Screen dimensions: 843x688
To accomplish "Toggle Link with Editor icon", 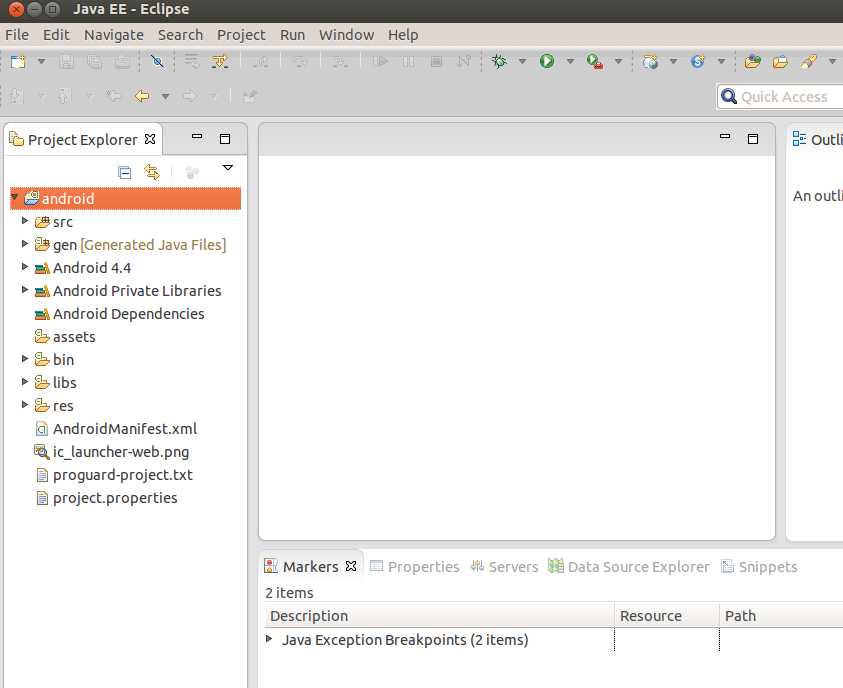I will 152,172.
